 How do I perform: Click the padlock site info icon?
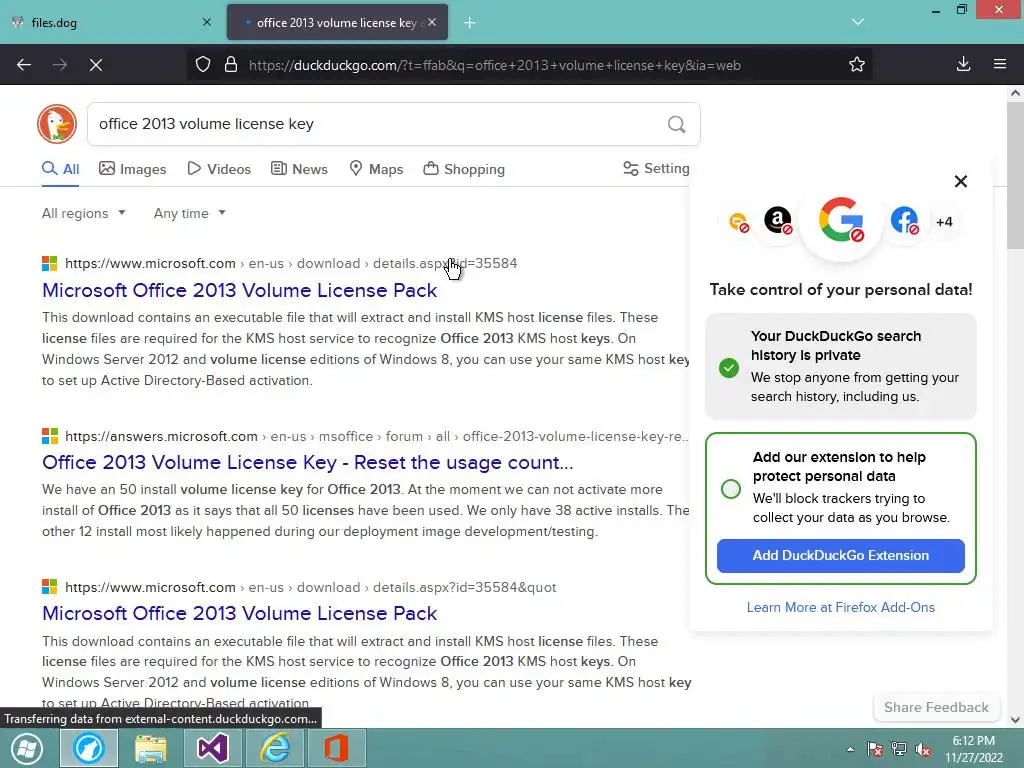(231, 65)
